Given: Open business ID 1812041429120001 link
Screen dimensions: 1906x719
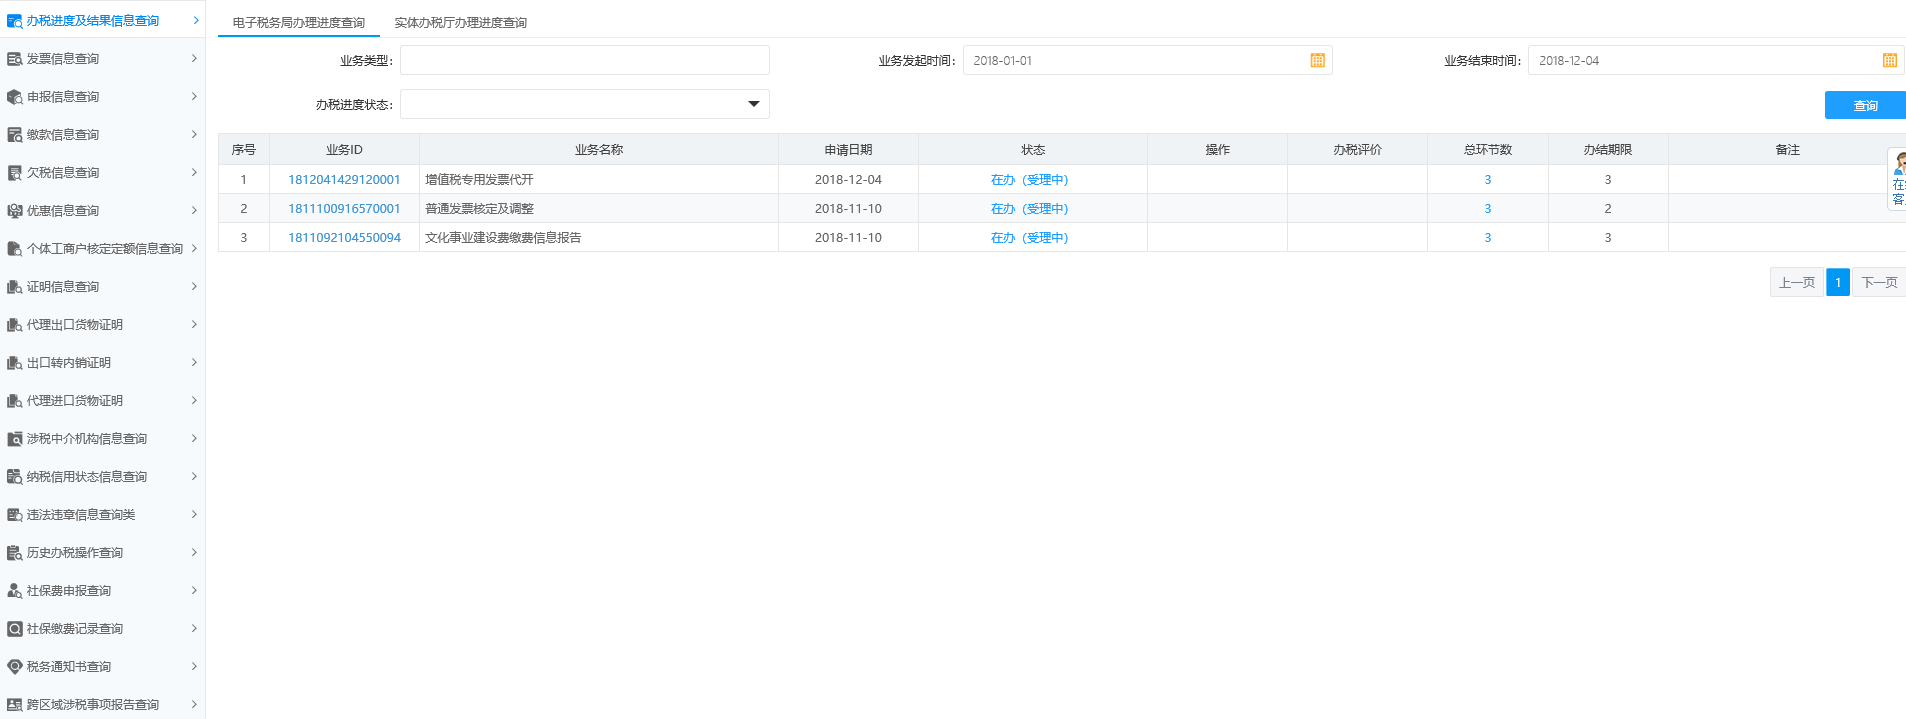Looking at the screenshot, I should click(344, 180).
